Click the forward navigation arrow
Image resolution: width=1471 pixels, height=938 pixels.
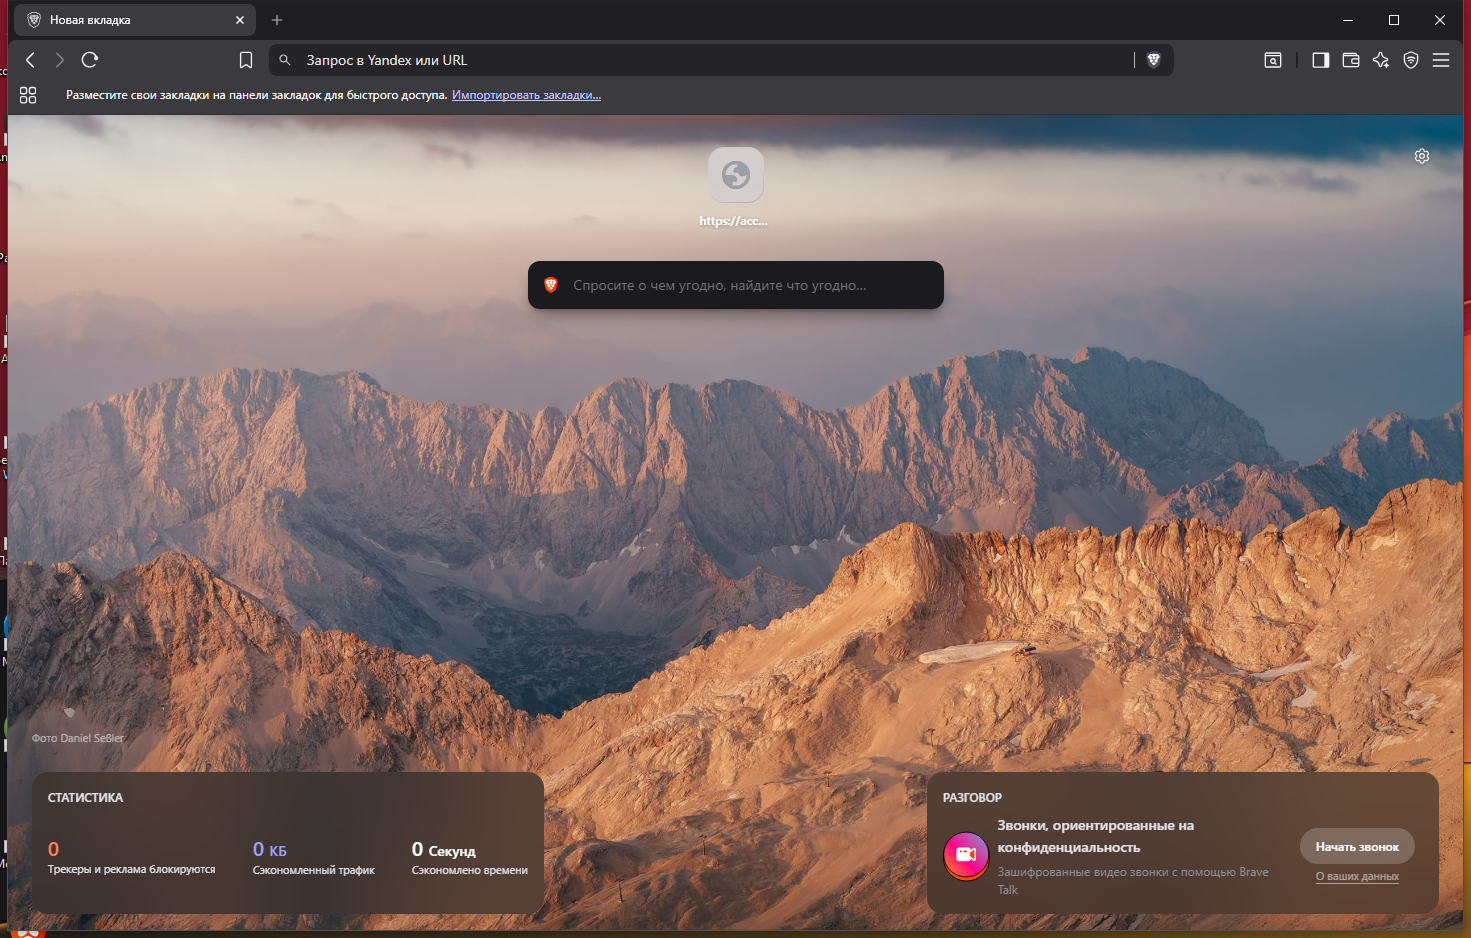pyautogui.click(x=60, y=60)
